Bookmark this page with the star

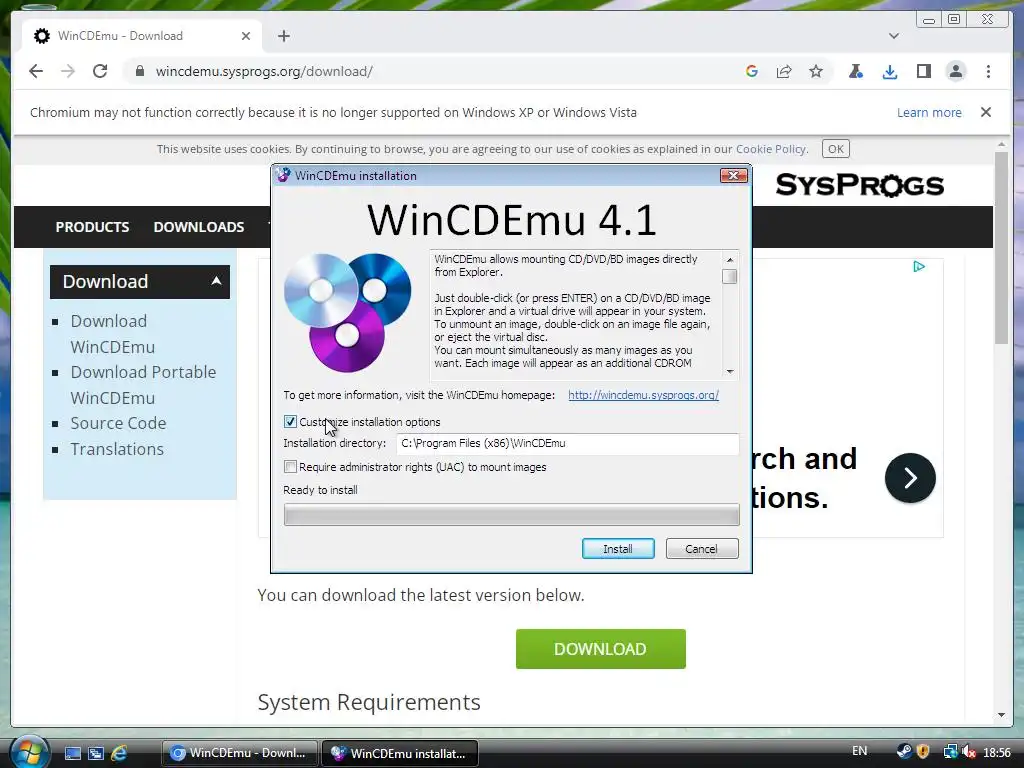(816, 71)
